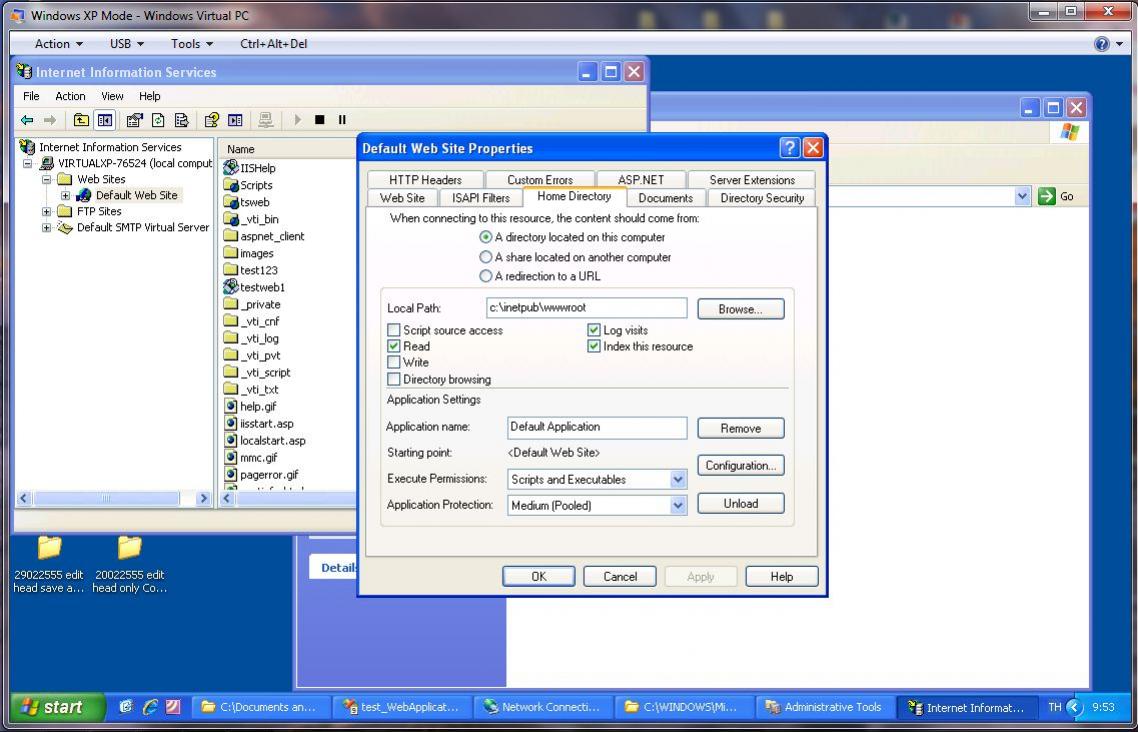This screenshot has height=732, width=1138.
Task: Open Properties via the IIS toolbar icon
Action: pyautogui.click(x=134, y=120)
